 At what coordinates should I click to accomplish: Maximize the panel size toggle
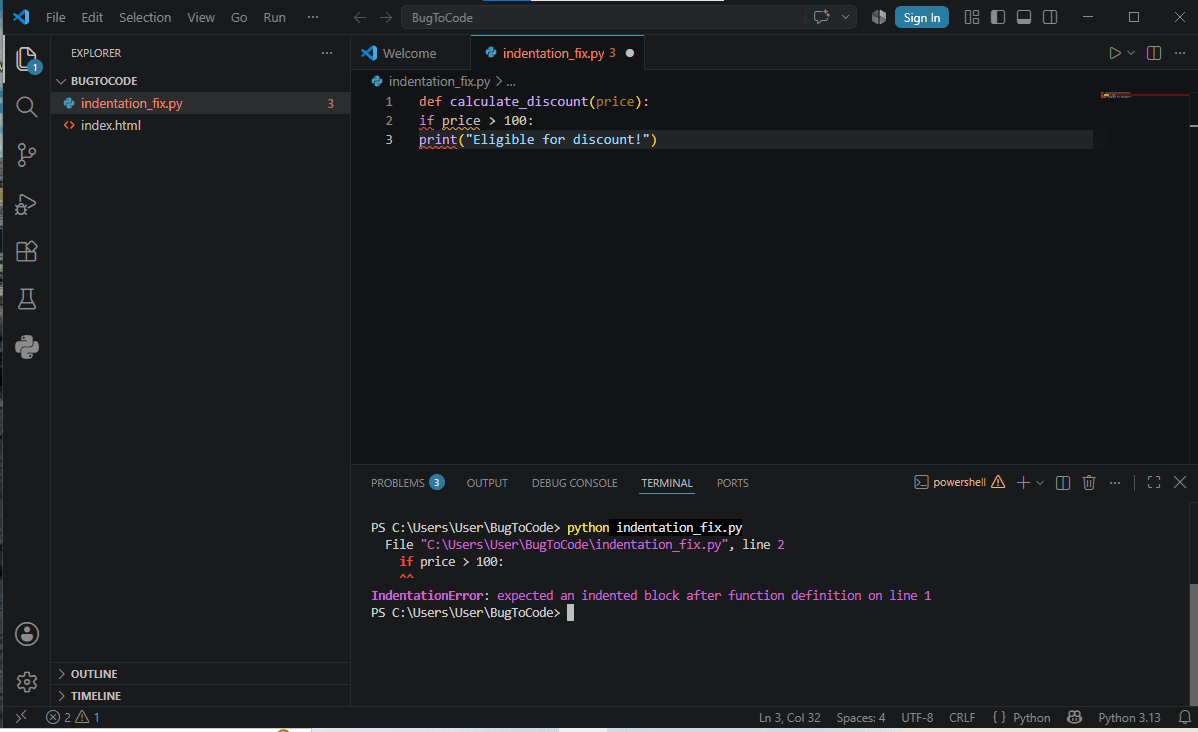[1154, 482]
